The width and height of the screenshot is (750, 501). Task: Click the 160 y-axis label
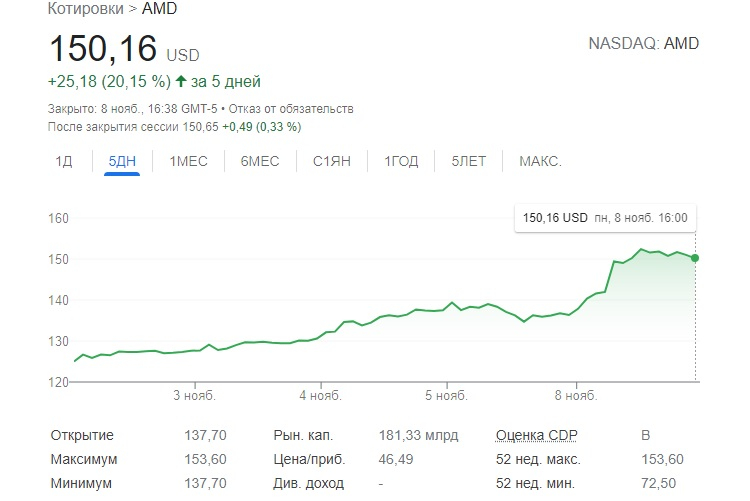(x=58, y=218)
